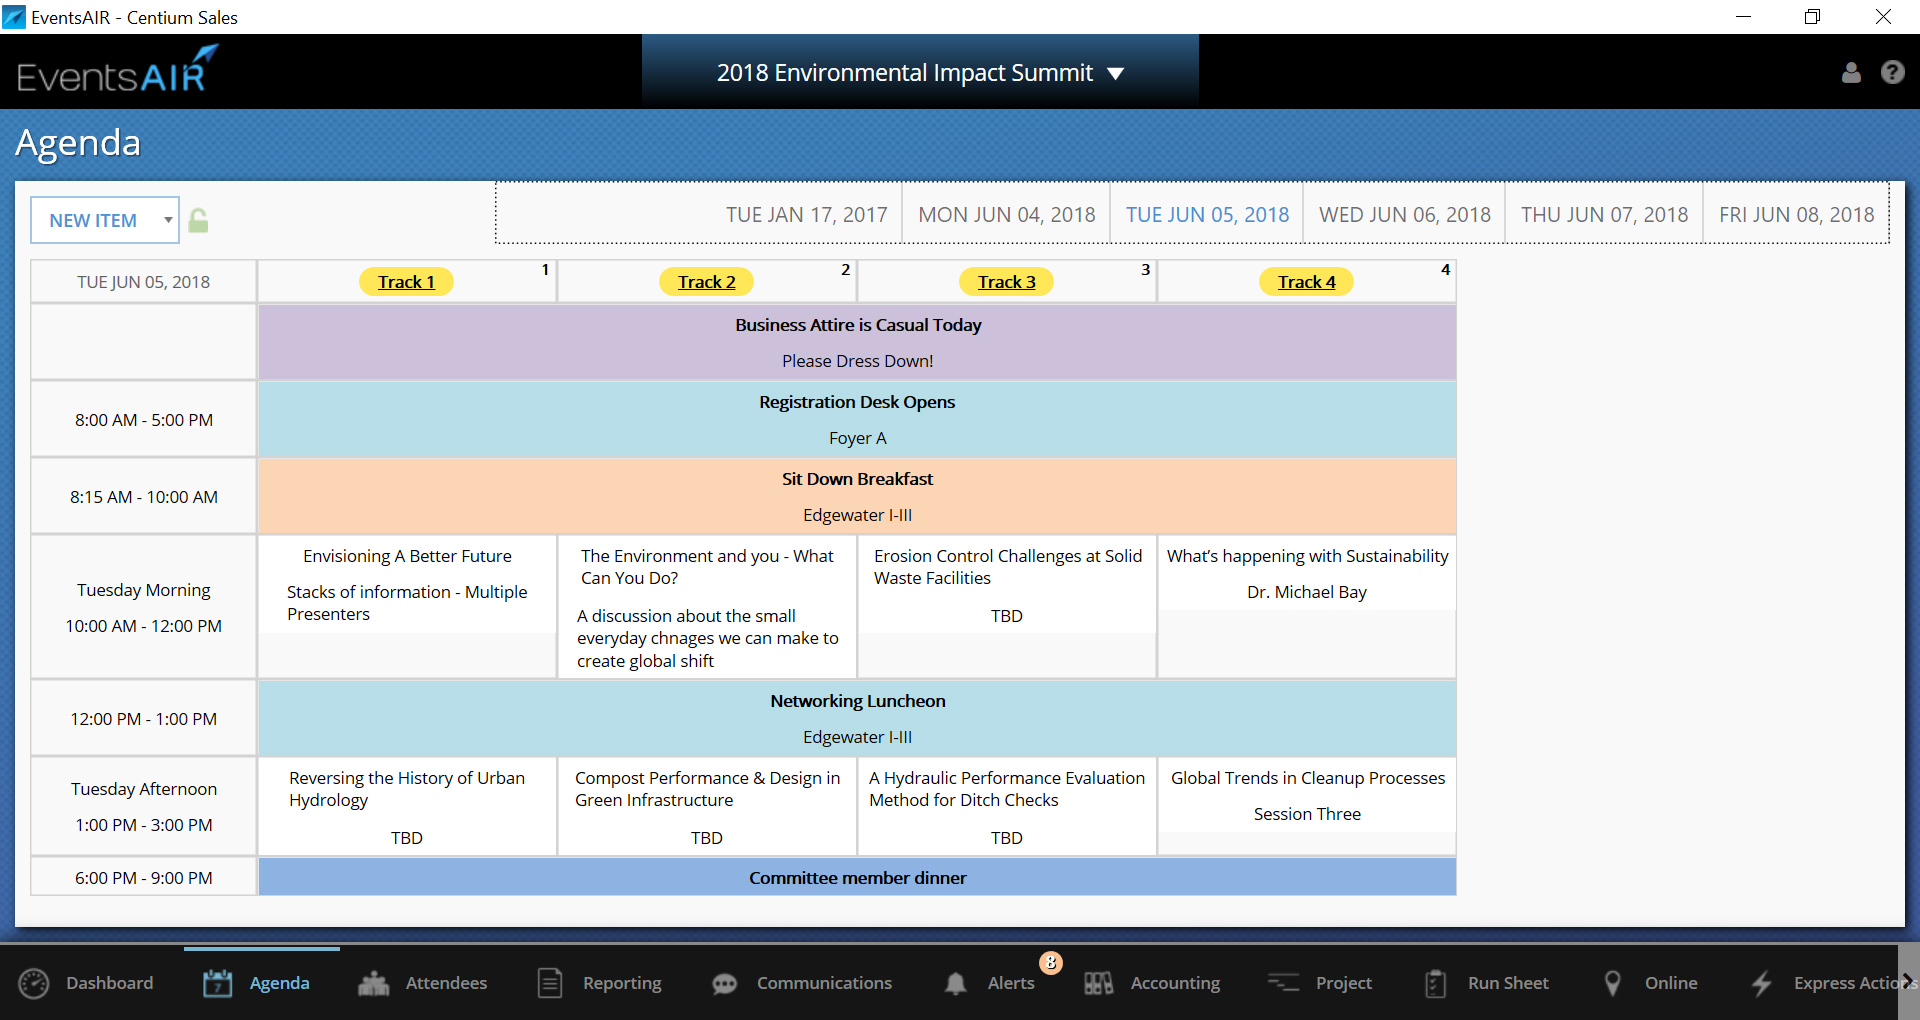Click the TUE JUN 05, 2018 grid header cell

coord(144,282)
